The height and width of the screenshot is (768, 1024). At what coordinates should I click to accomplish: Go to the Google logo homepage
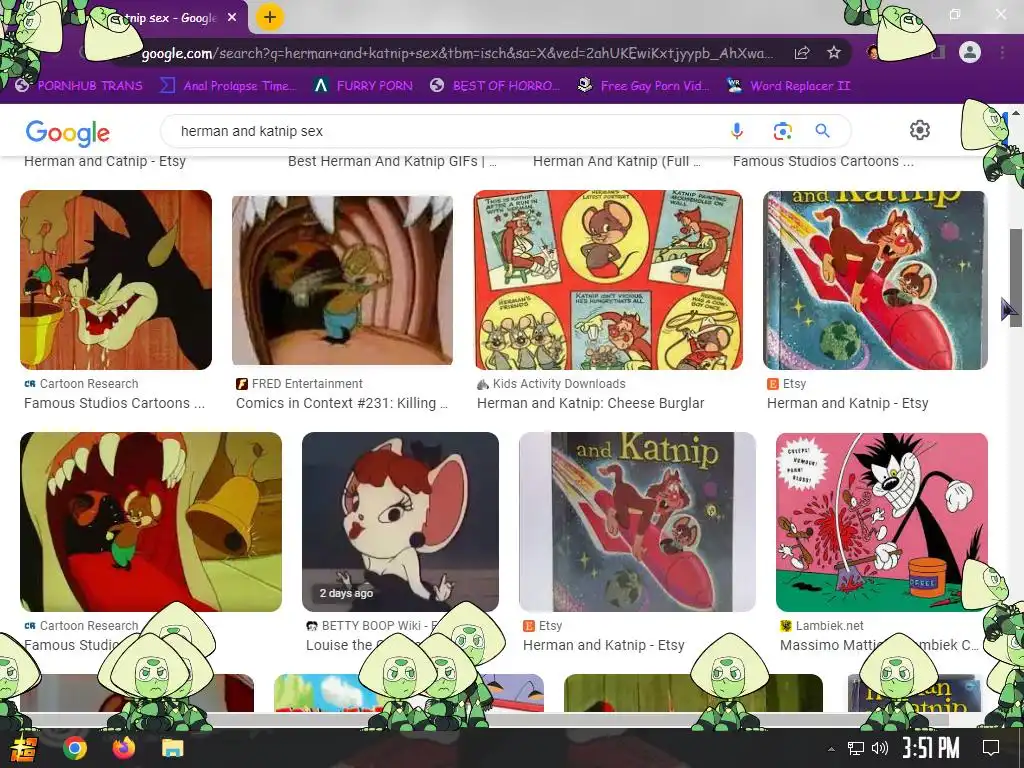coord(67,133)
